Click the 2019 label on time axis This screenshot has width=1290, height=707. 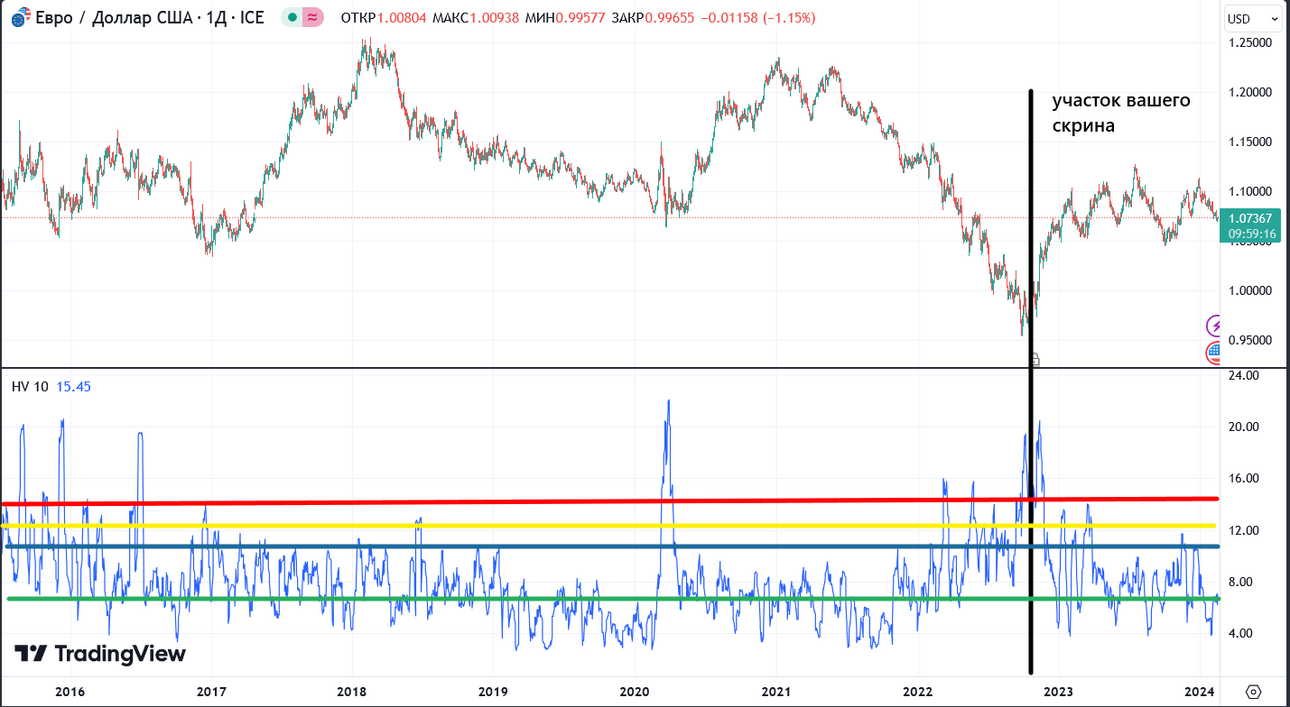tap(493, 691)
